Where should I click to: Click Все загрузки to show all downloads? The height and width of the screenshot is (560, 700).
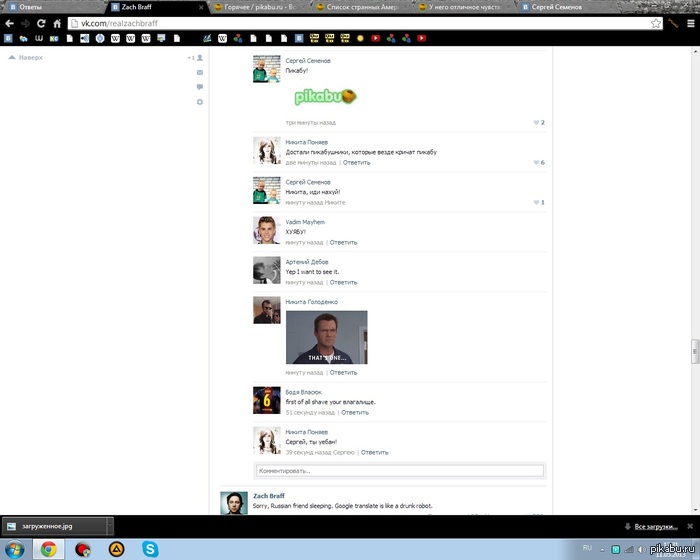point(654,526)
